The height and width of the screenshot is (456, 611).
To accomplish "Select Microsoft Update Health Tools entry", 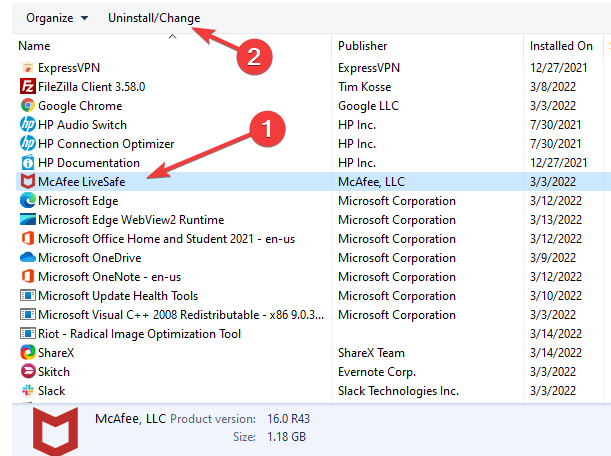I will (118, 296).
